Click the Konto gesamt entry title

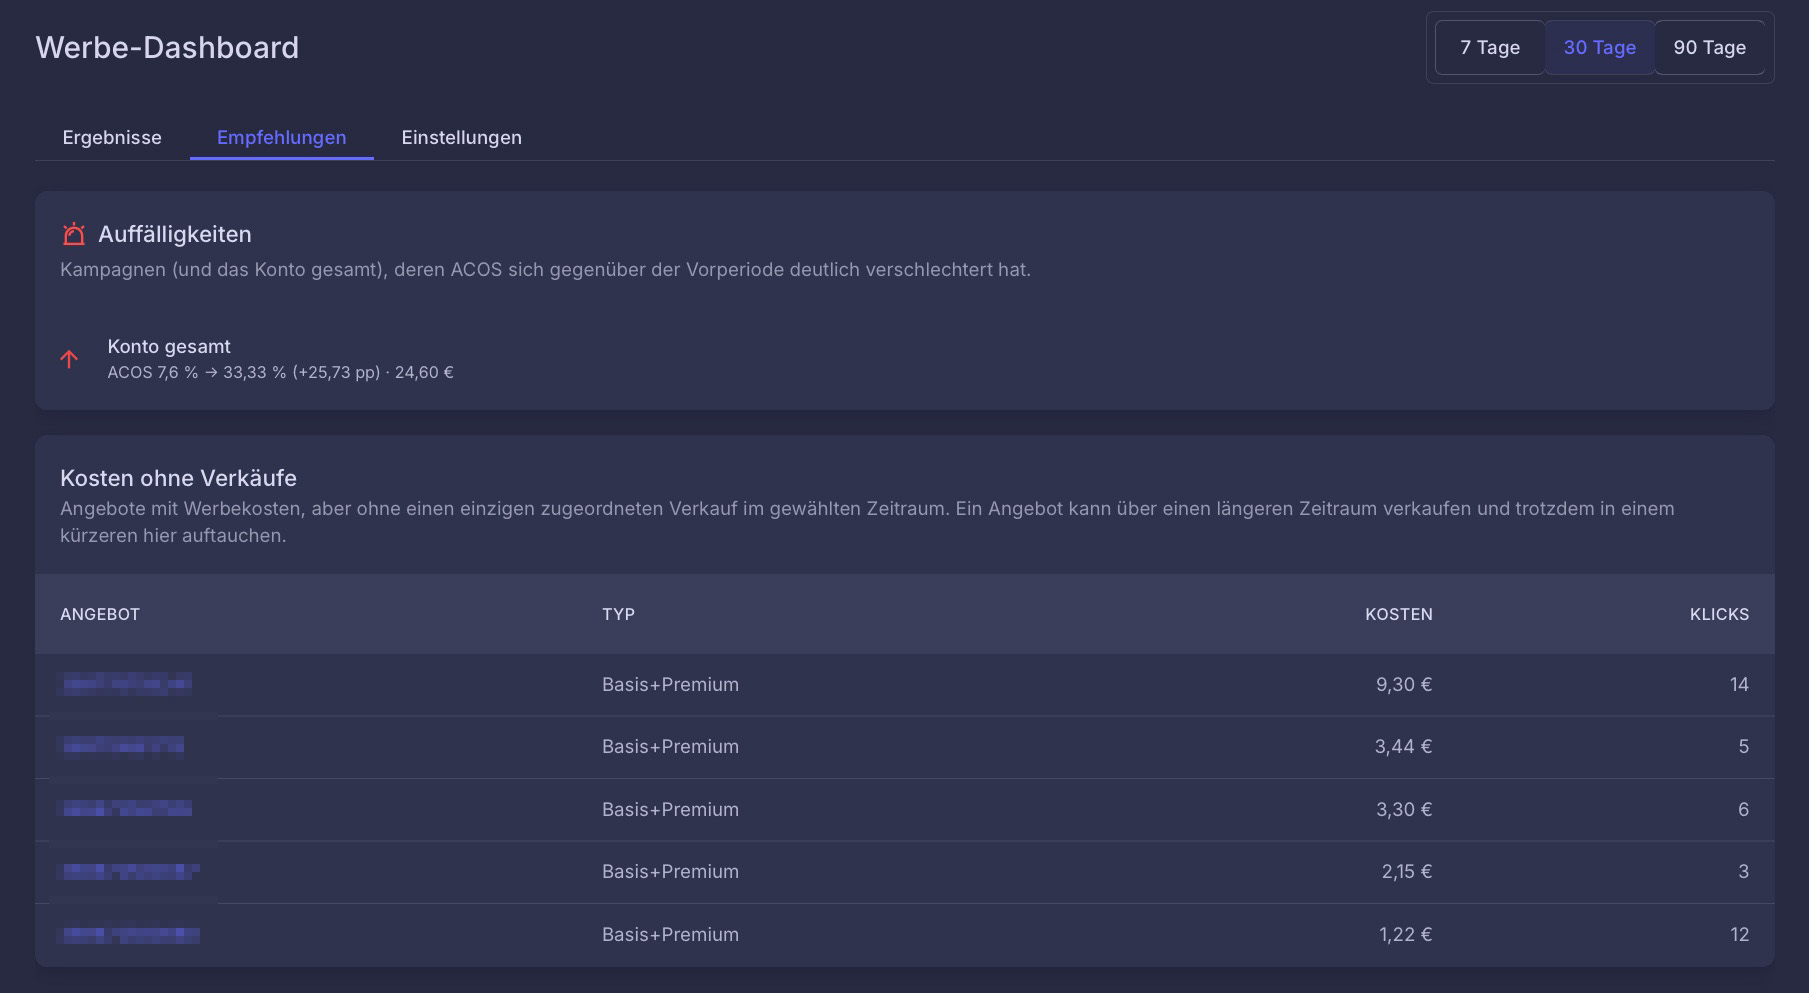click(x=169, y=346)
